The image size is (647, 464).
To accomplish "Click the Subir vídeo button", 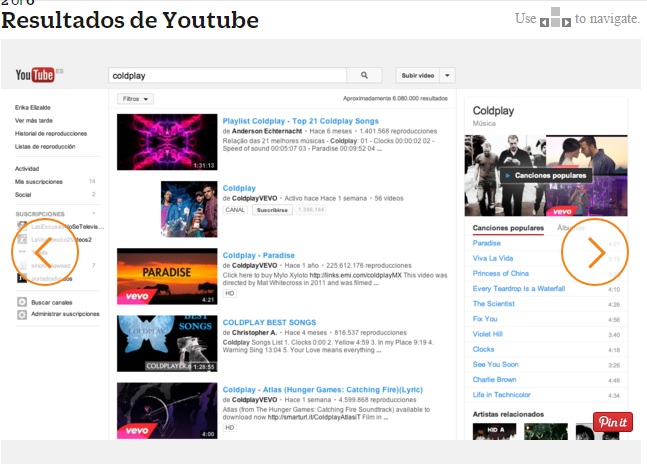I will point(418,75).
